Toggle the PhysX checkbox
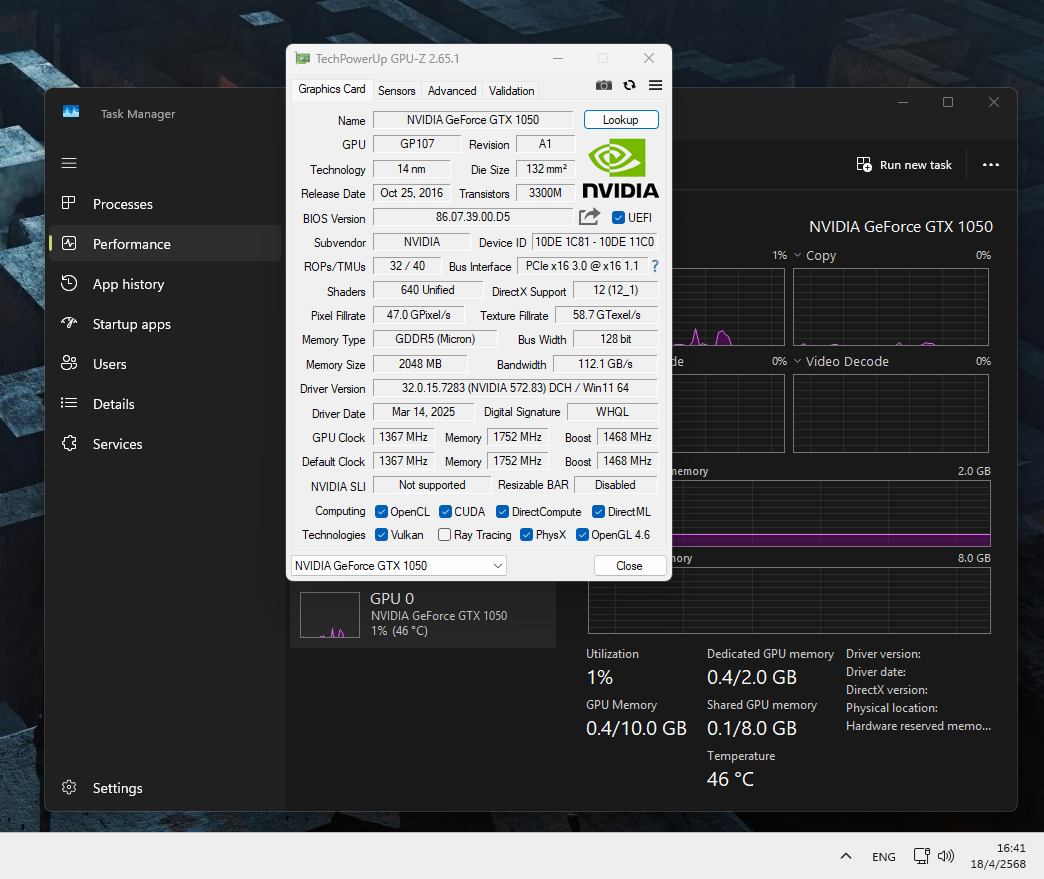 tap(527, 535)
